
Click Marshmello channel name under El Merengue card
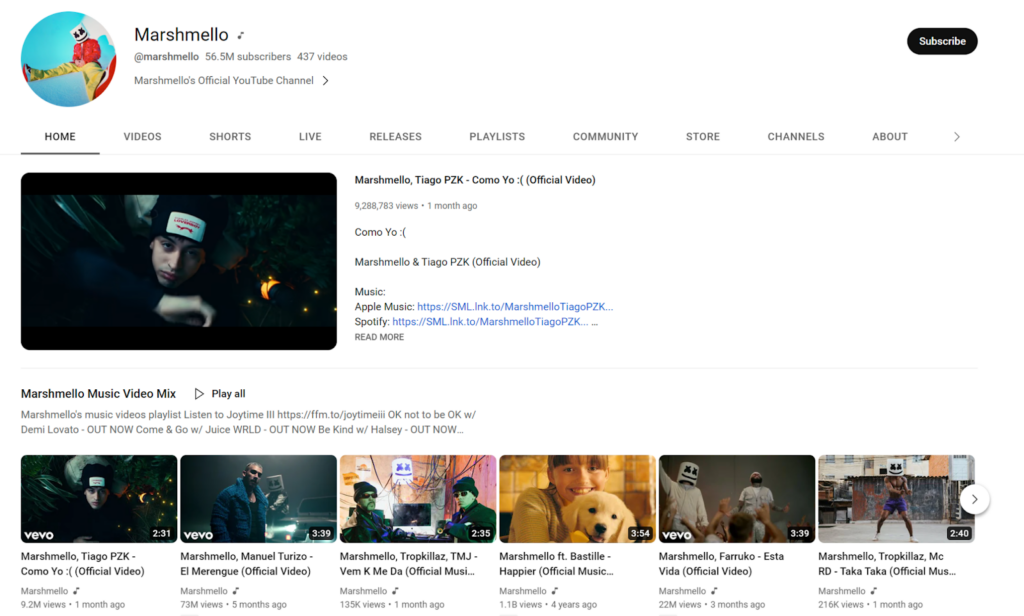pos(204,591)
